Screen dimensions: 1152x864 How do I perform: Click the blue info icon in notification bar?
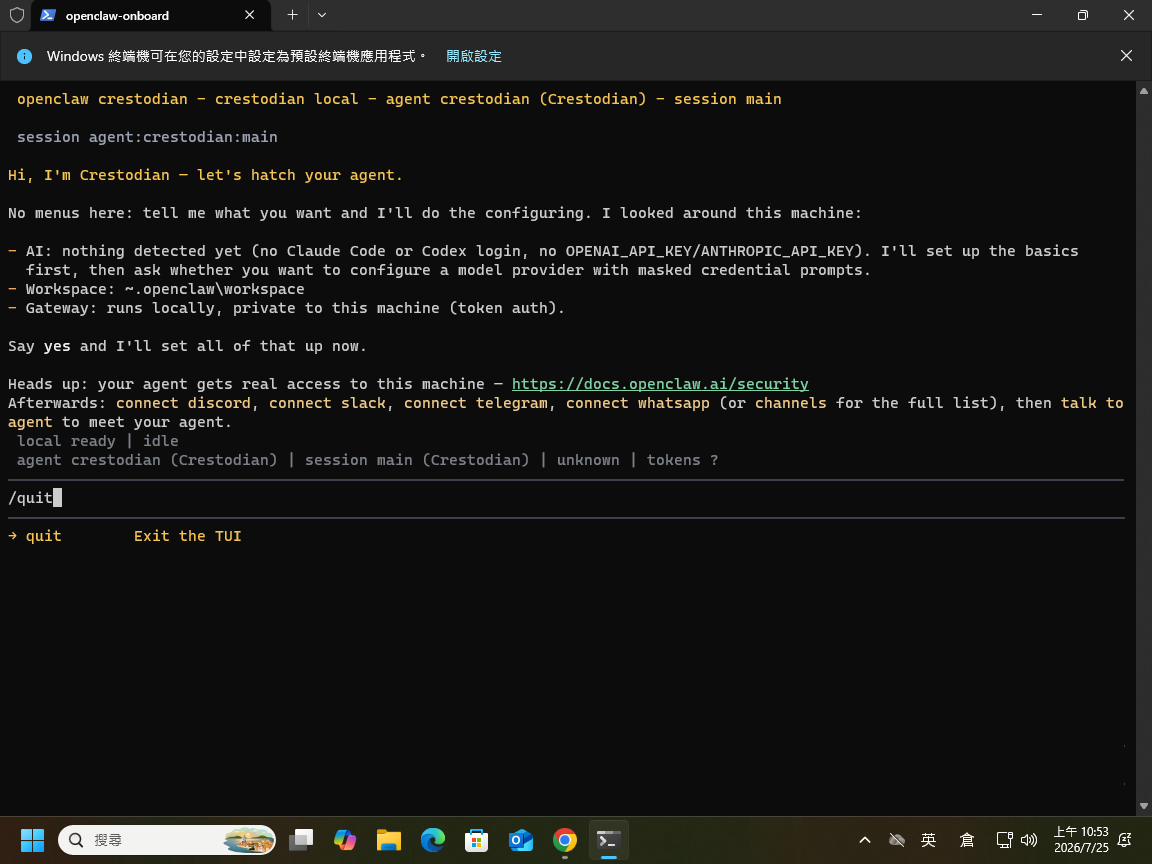point(24,56)
